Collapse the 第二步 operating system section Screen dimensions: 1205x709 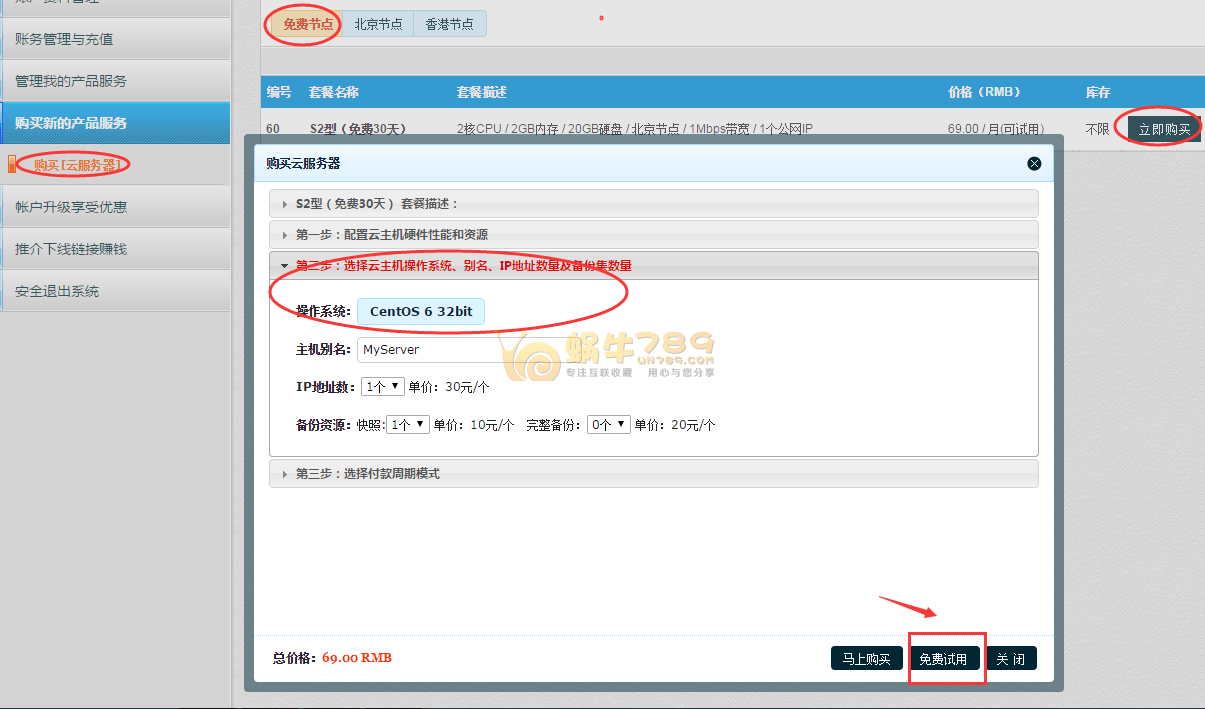click(x=654, y=265)
